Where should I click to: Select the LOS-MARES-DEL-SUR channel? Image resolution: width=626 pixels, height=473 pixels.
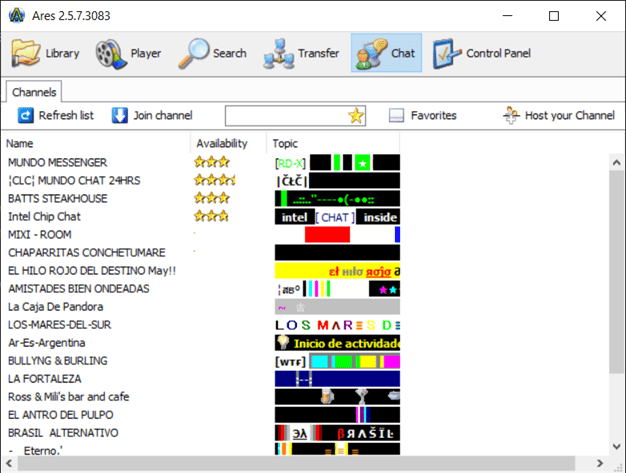[59, 325]
